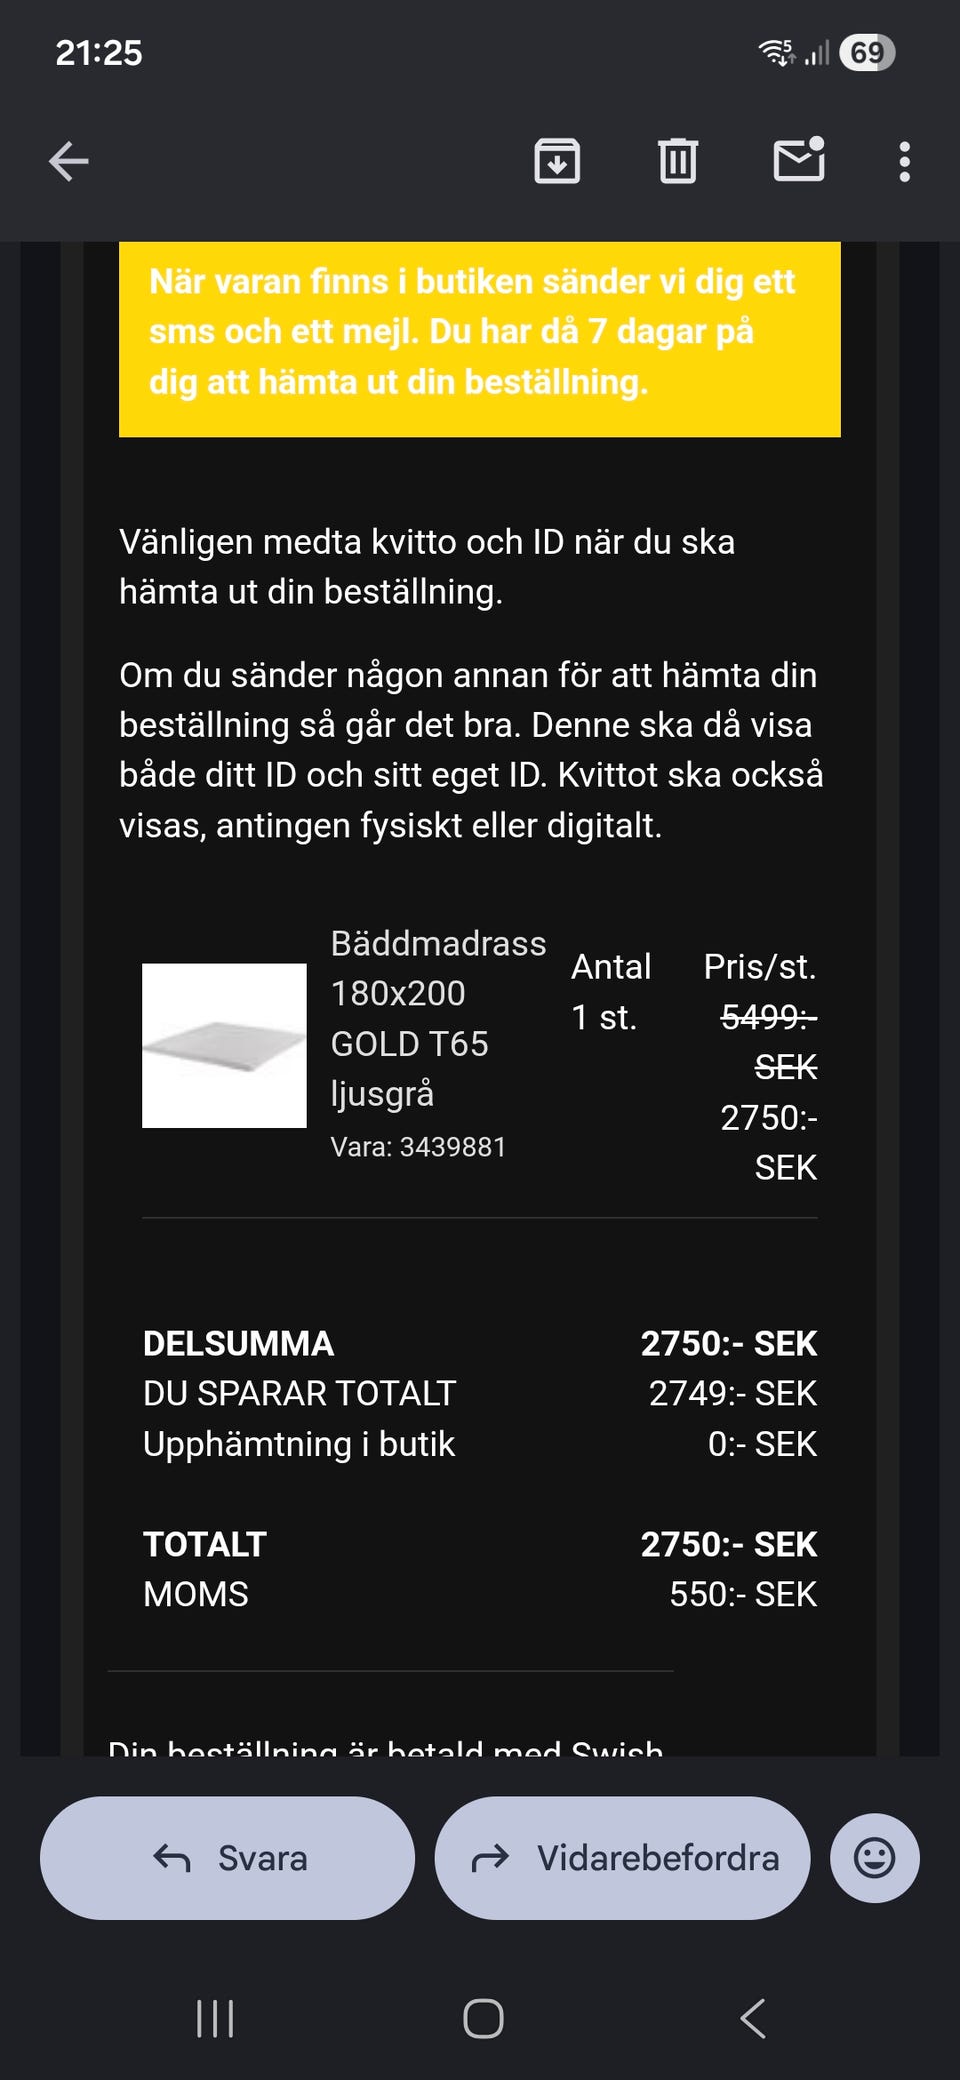Delete the email using trash icon
The width and height of the screenshot is (960, 2080).
coord(678,161)
